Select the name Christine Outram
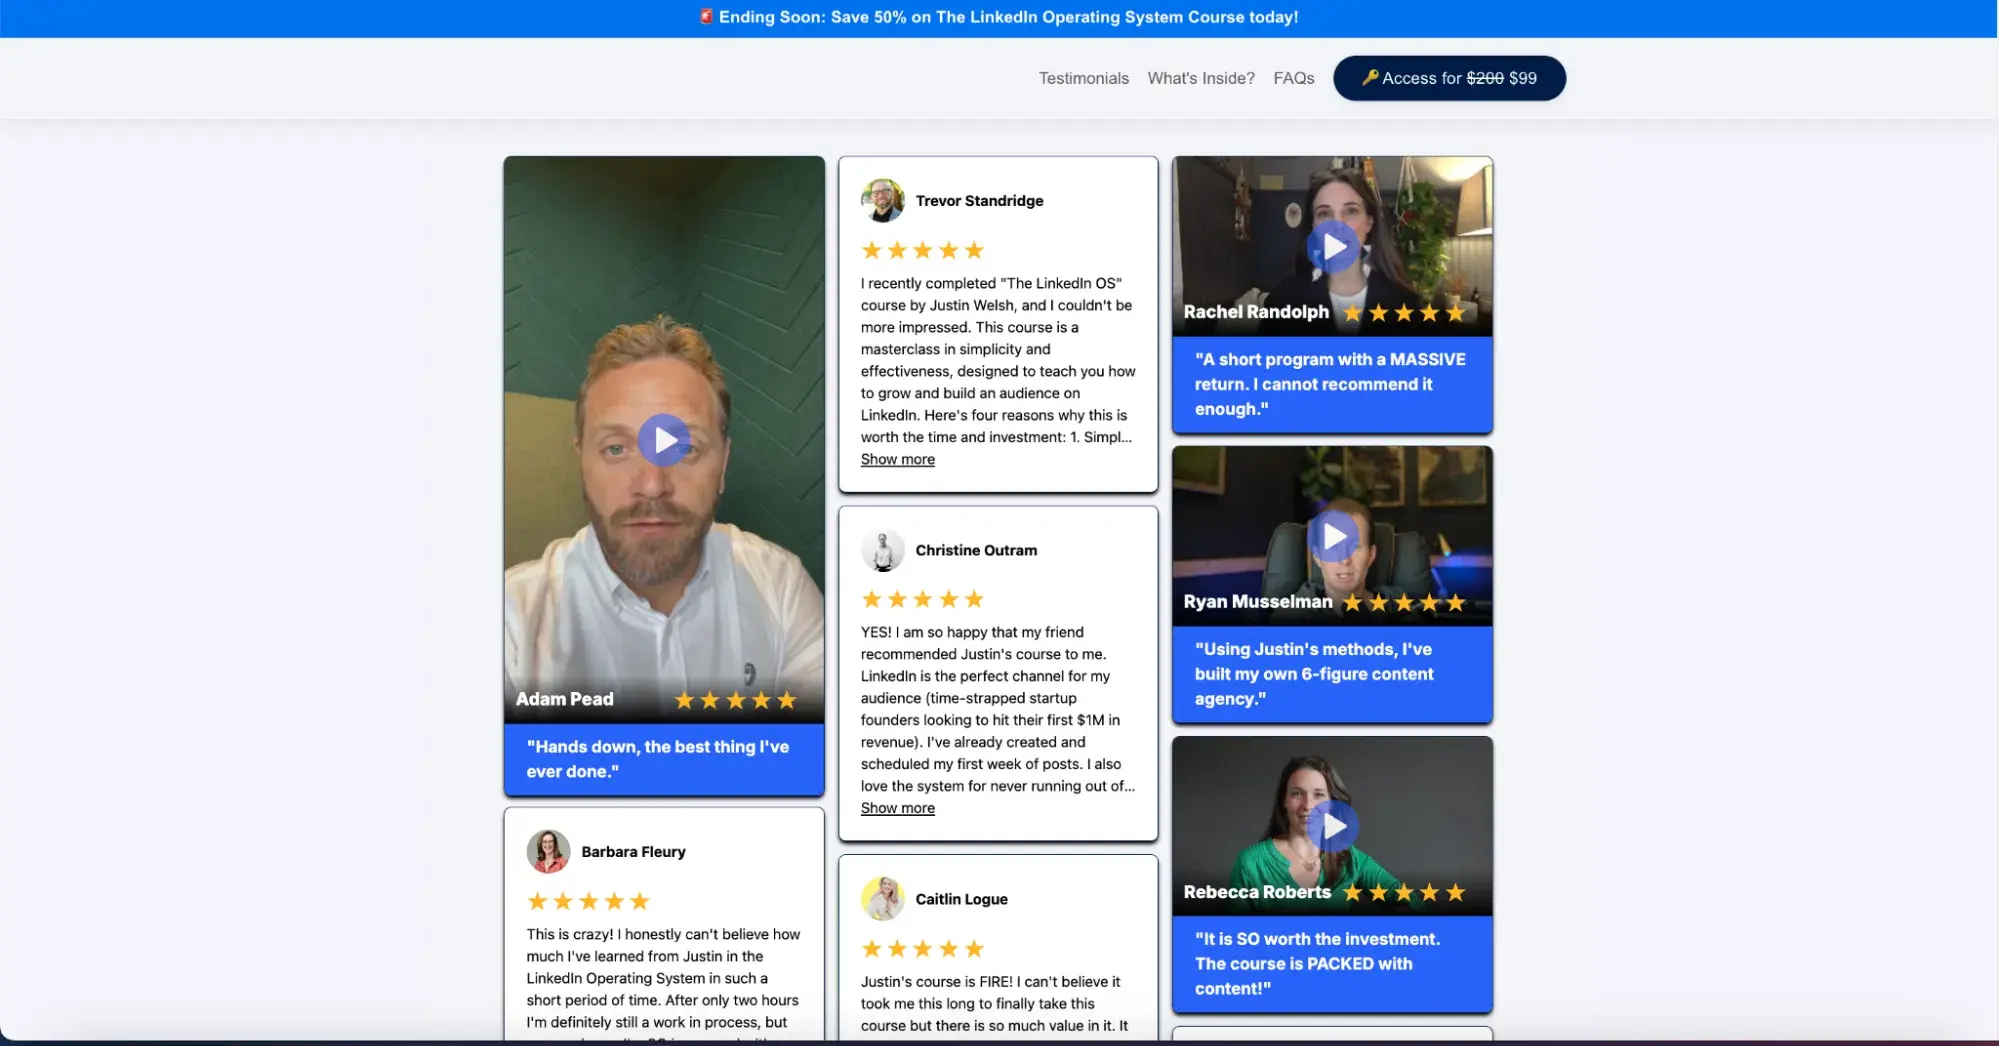The width and height of the screenshot is (1999, 1047). click(x=976, y=551)
